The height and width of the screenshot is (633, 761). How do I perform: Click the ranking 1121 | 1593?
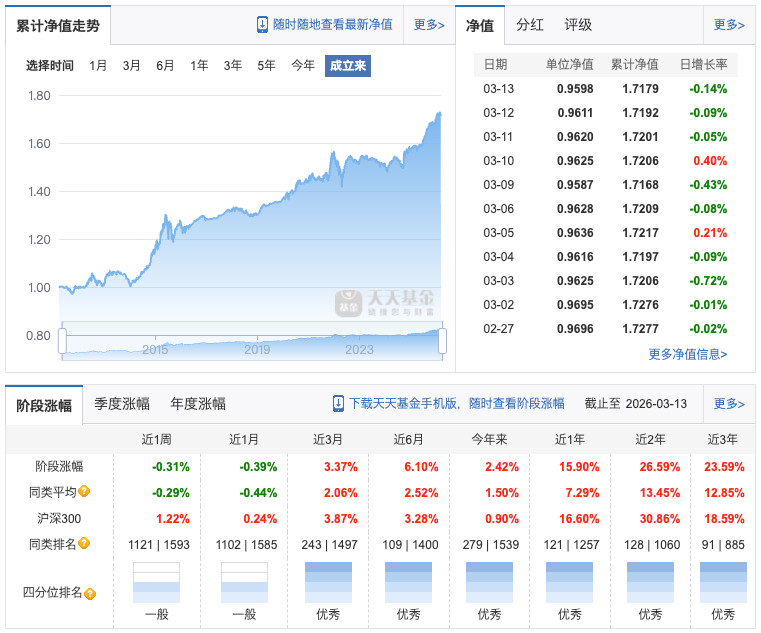click(159, 545)
